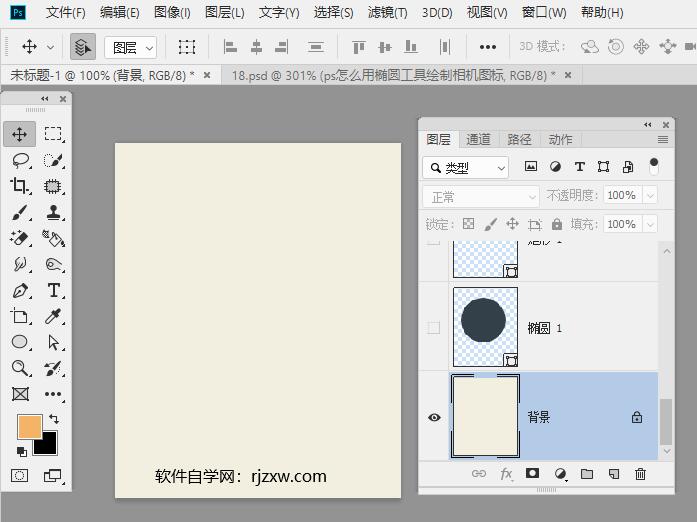The width and height of the screenshot is (697, 522).
Task: Expand the 不透明度 100% dropdown arrow
Action: pyautogui.click(x=650, y=196)
